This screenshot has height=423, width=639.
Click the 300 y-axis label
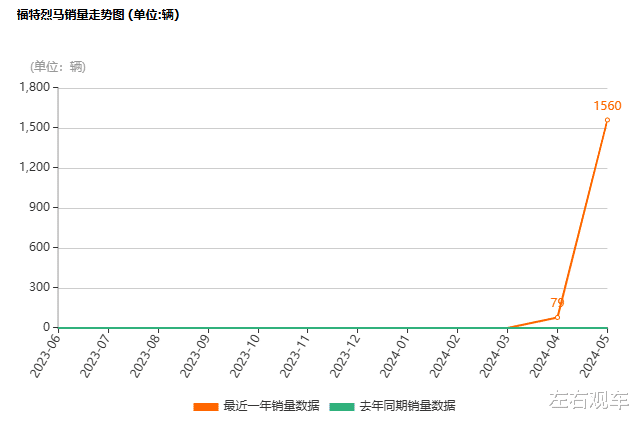coord(39,288)
